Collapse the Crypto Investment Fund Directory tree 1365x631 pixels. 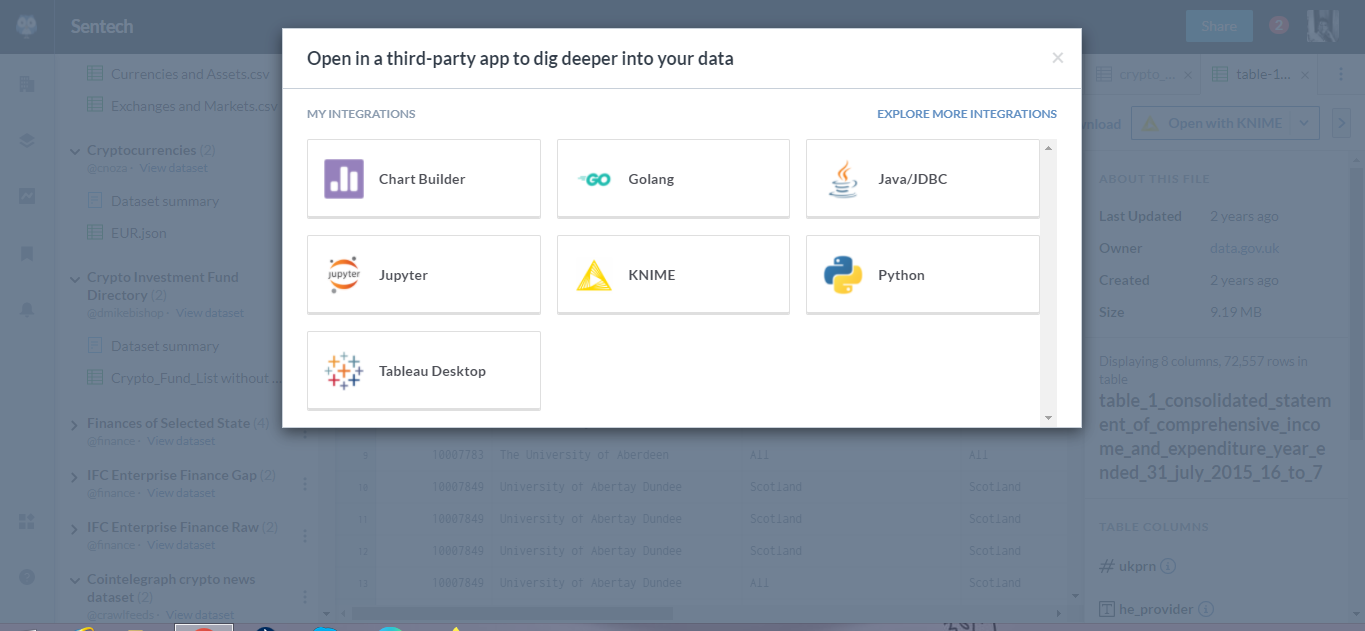75,278
